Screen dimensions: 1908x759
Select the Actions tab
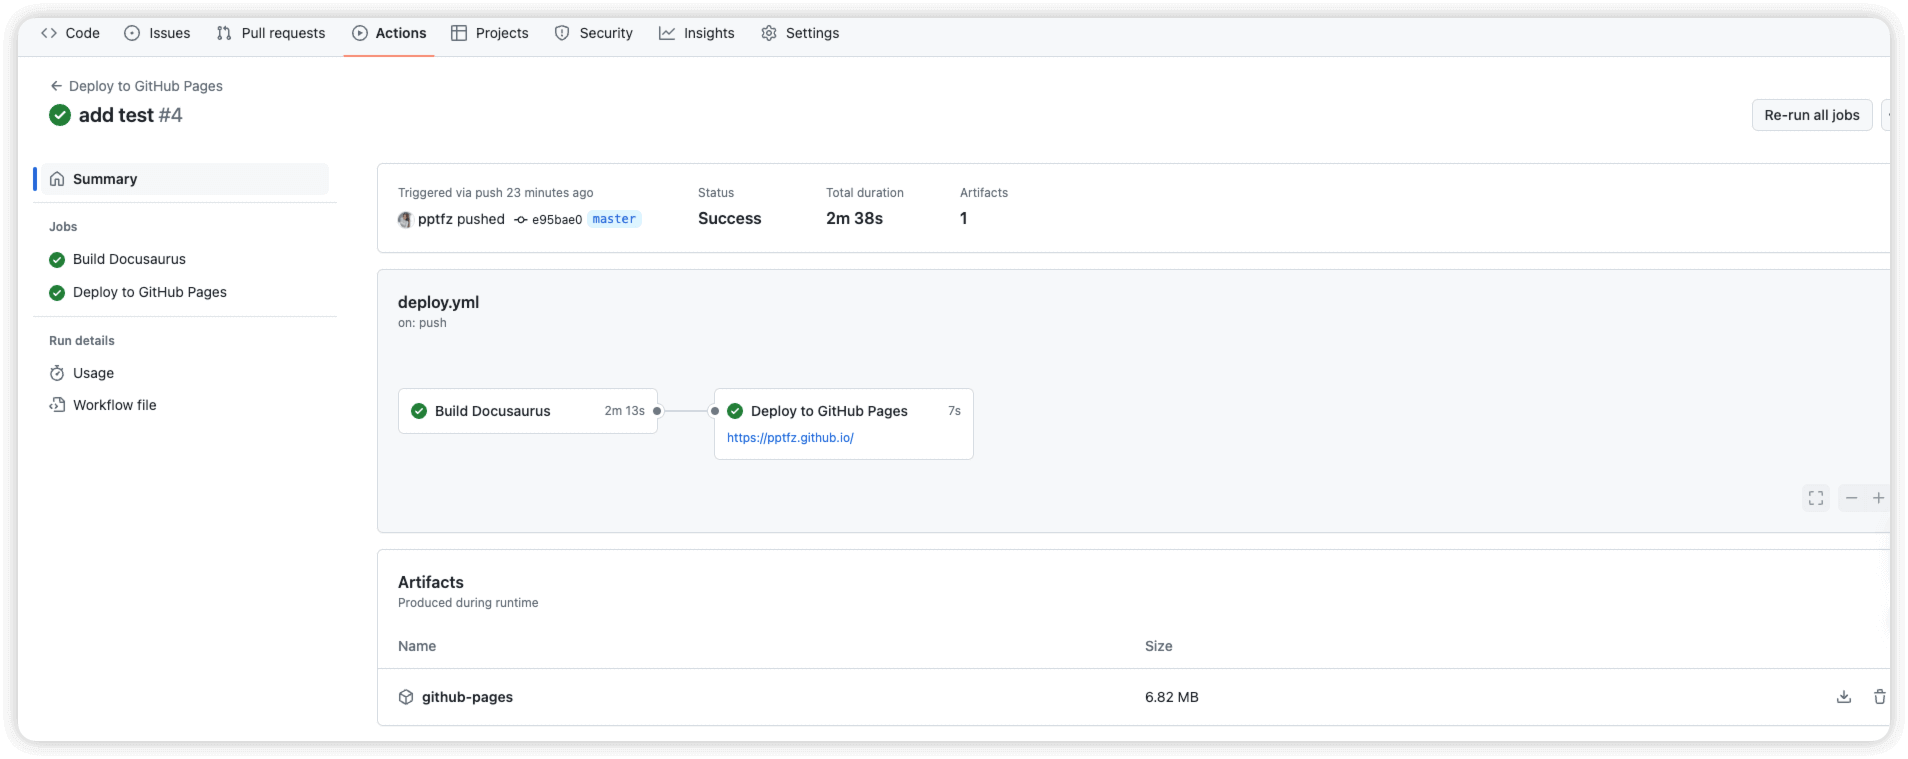coord(389,33)
